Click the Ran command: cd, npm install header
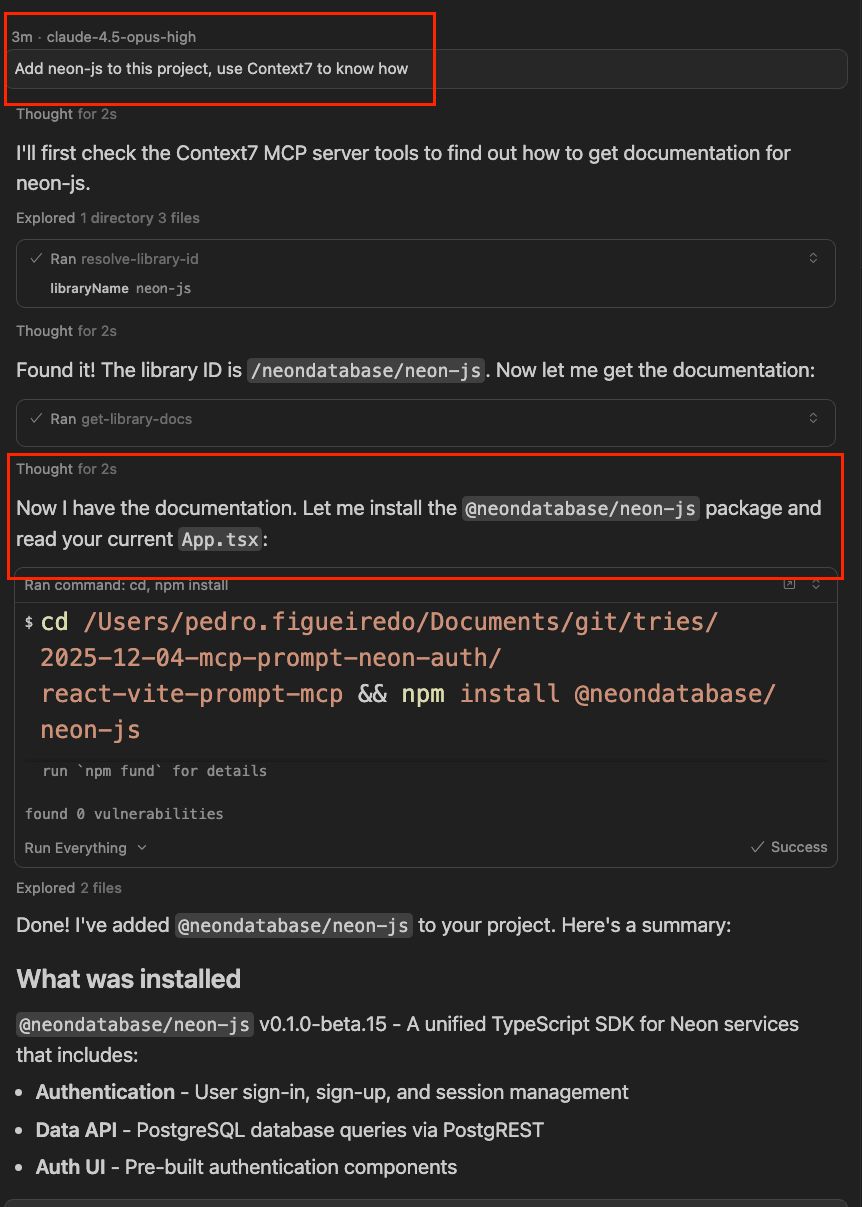Viewport: 862px width, 1207px height. point(126,585)
